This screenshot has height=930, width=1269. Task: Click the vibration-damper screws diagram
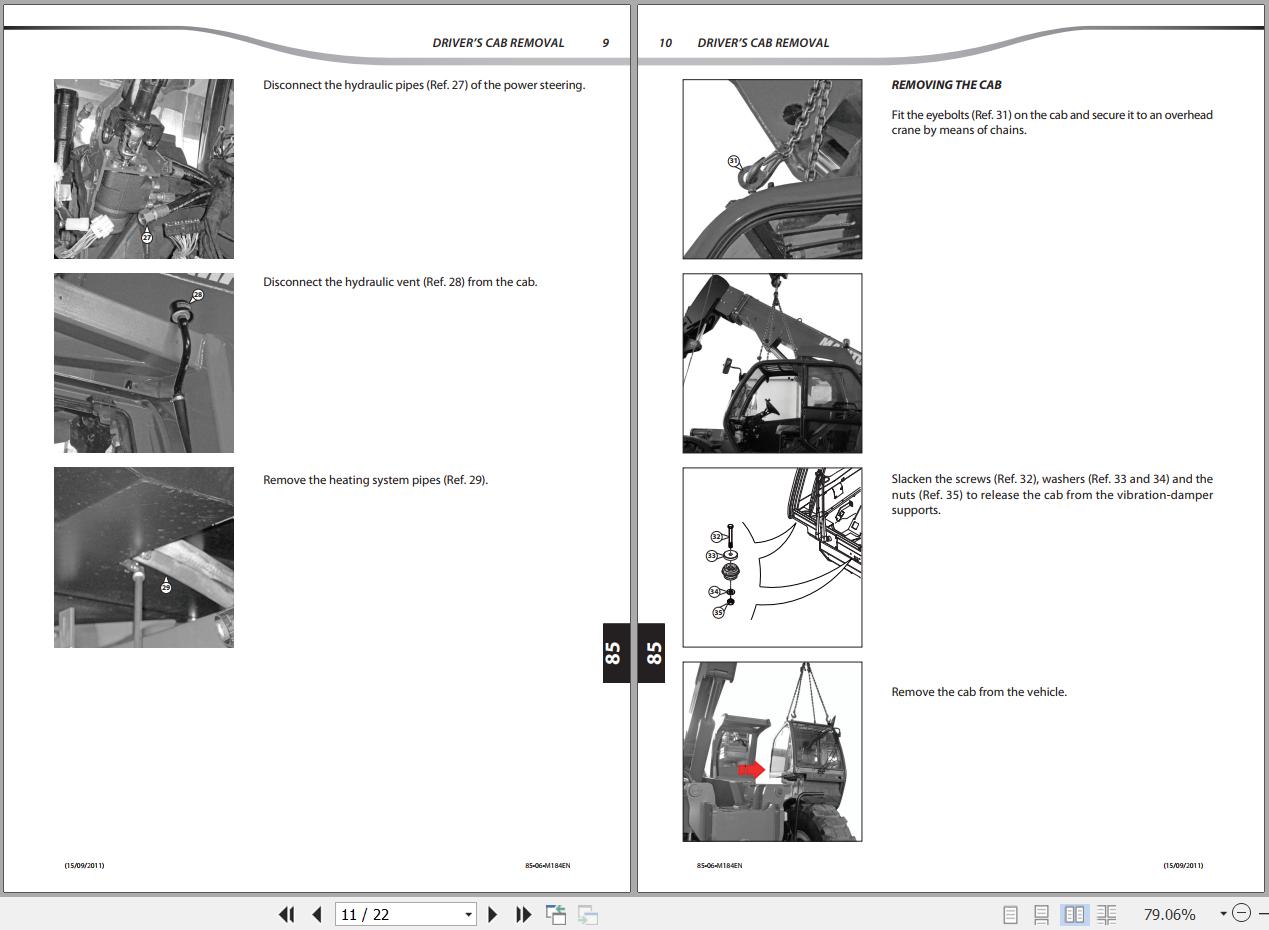[x=772, y=557]
